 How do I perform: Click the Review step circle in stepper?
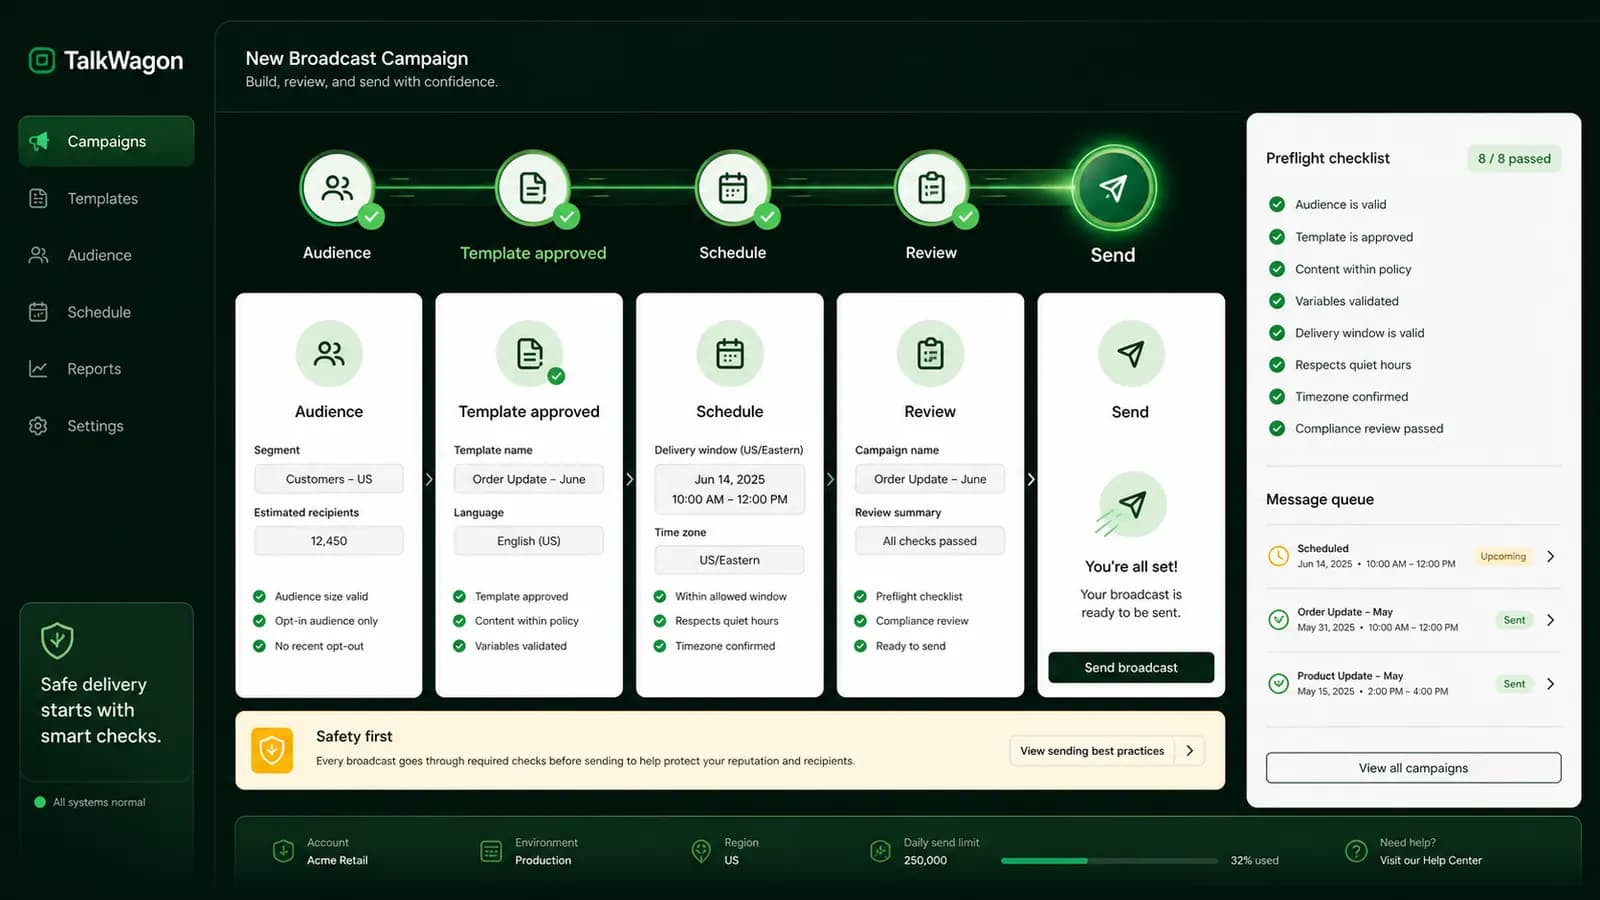[931, 188]
